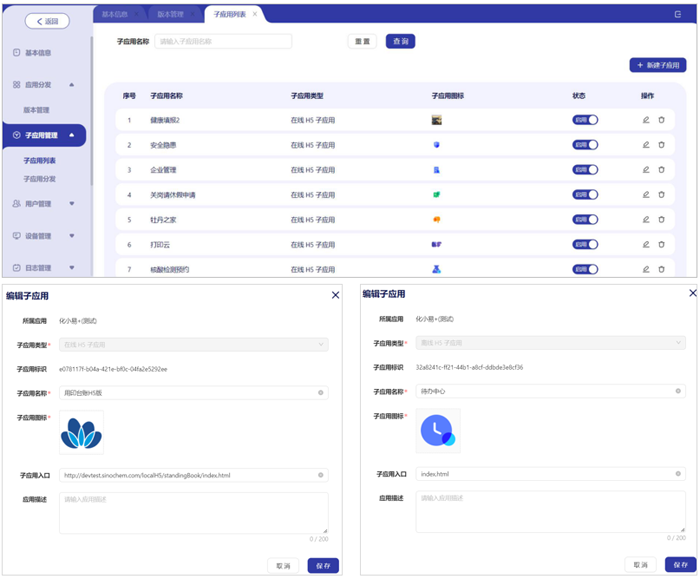This screenshot has height=579, width=700.
Task: Click the 新建子应用 button
Action: tap(657, 65)
